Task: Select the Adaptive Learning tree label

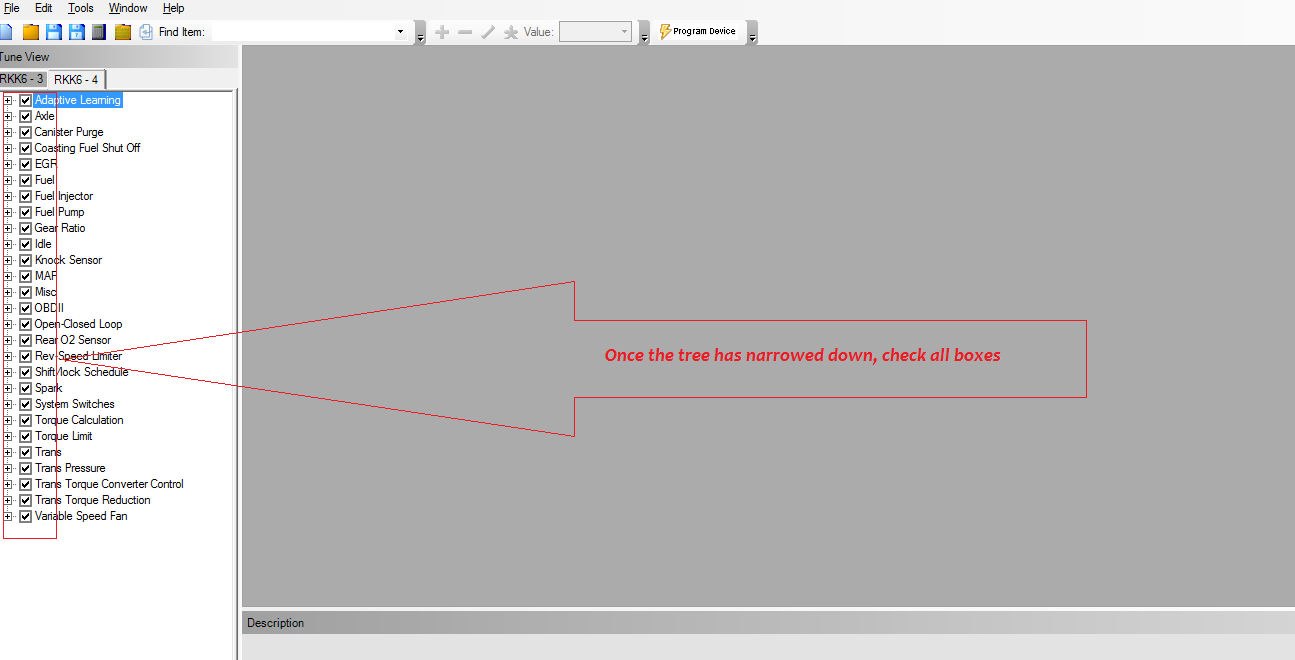Action: [x=78, y=100]
